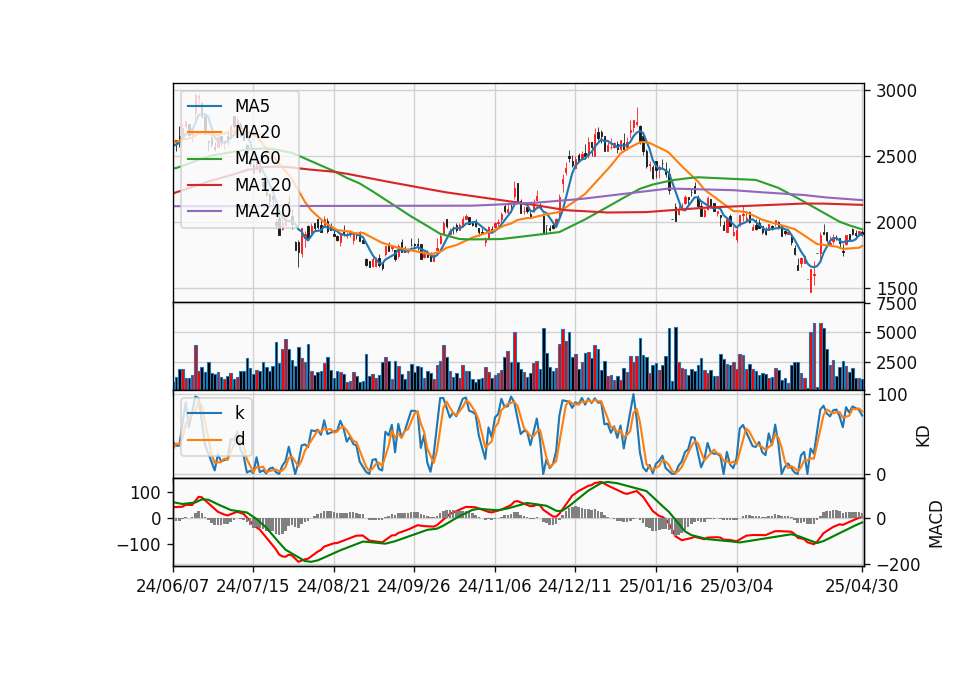Click the purple MA240 legend line sample
The height and width of the screenshot is (690, 960).
click(204, 211)
